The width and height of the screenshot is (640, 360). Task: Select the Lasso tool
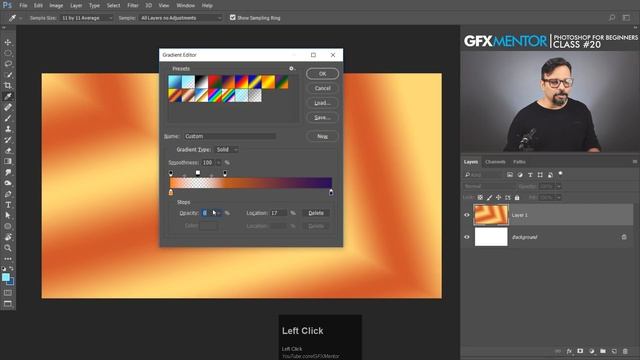[8, 64]
